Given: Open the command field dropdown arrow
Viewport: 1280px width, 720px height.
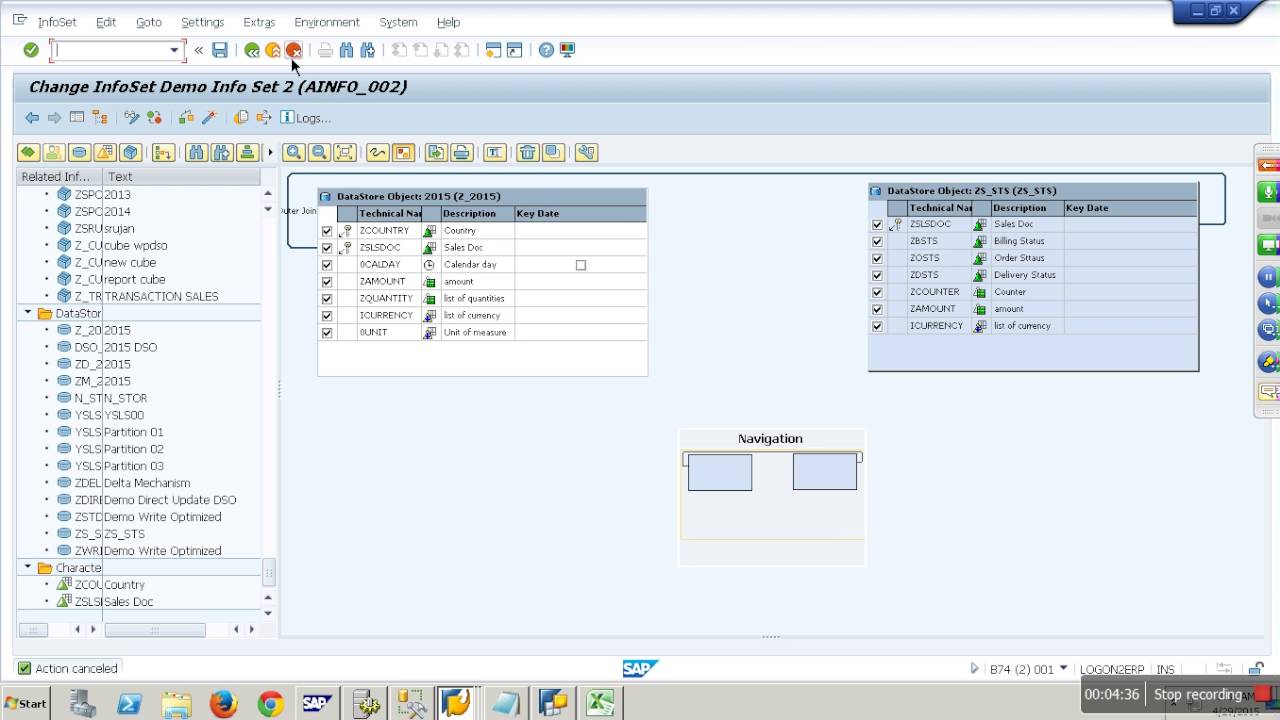Looking at the screenshot, I should [174, 50].
